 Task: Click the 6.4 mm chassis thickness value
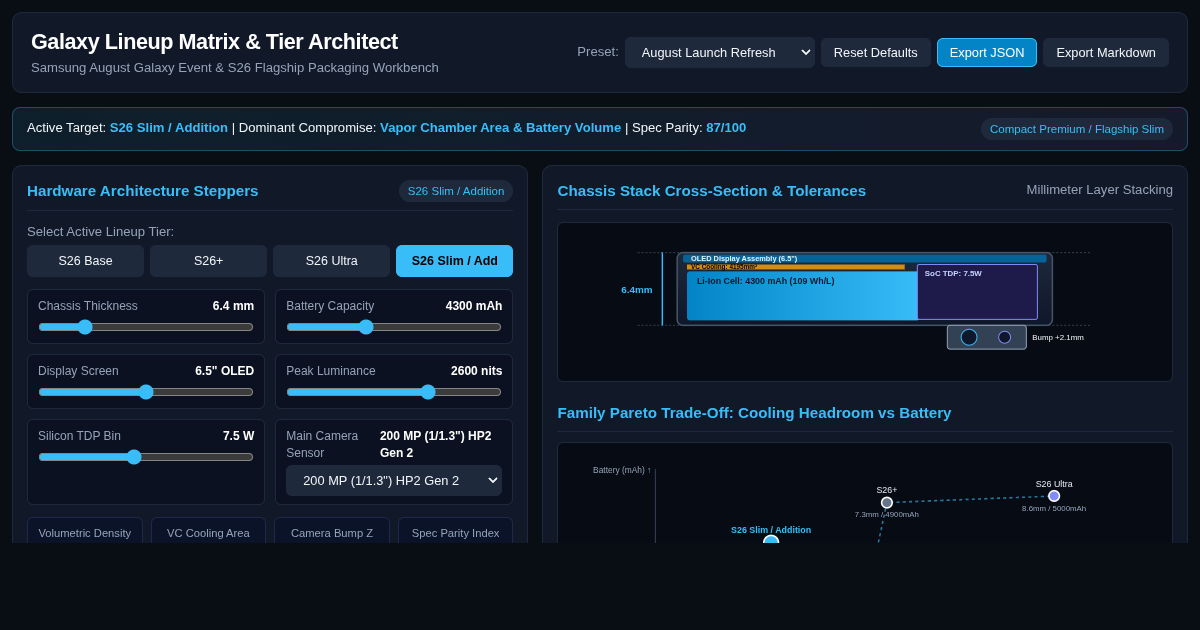click(x=233, y=306)
